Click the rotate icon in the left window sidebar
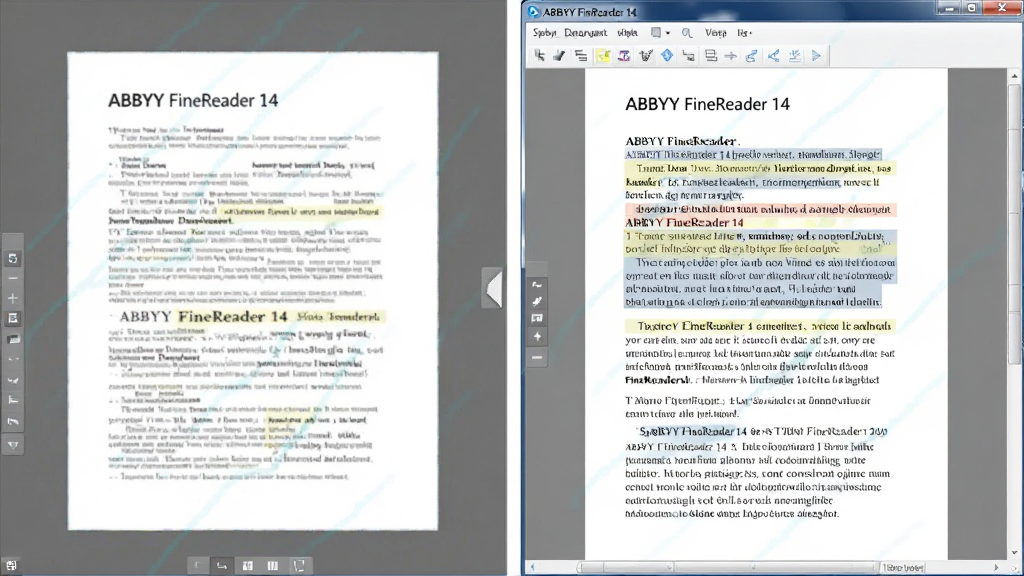Viewport: 1024px width, 576px height. (12, 259)
